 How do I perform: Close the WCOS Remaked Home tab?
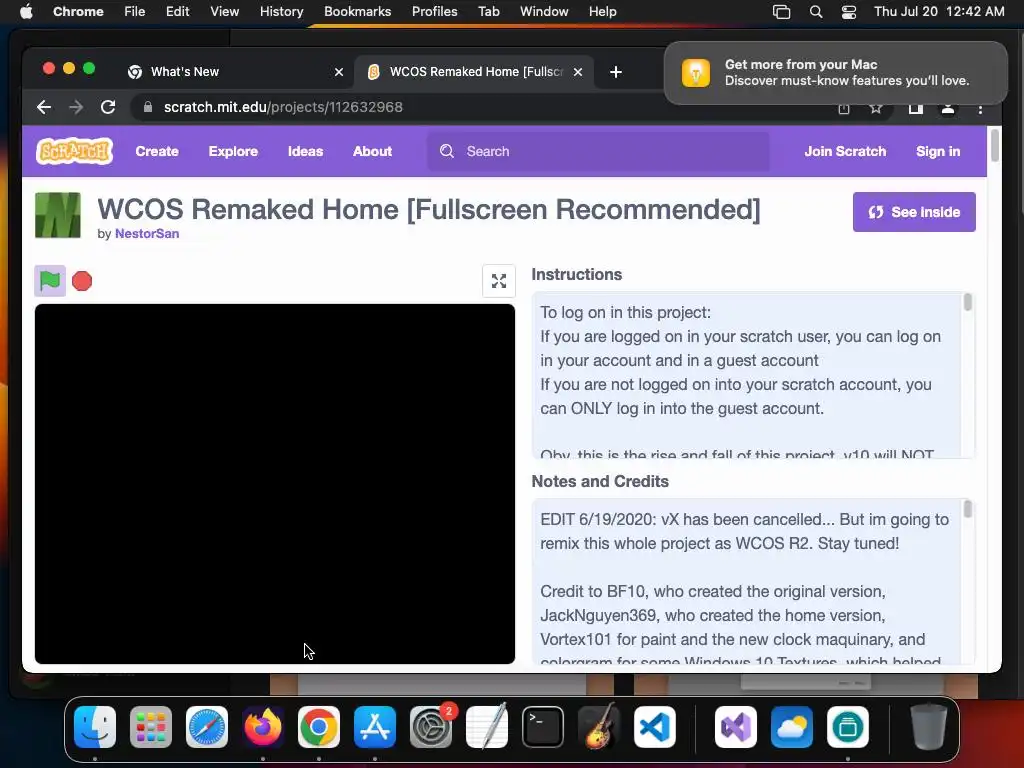click(578, 72)
